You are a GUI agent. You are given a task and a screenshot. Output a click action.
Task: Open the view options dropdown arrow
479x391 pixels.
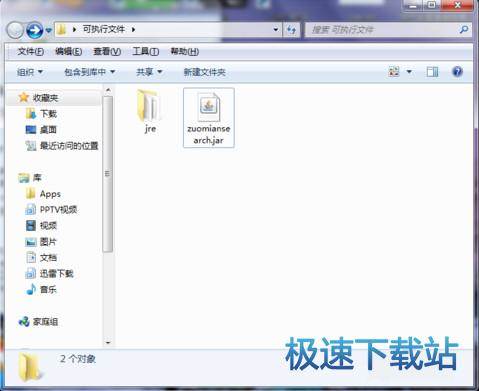[409, 72]
